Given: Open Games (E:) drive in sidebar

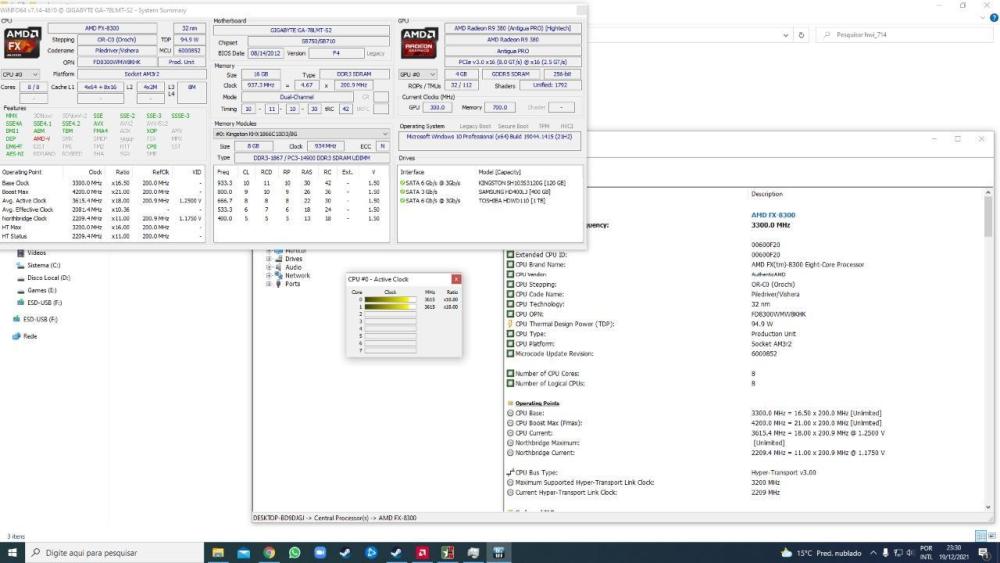Looking at the screenshot, I should pos(42,290).
